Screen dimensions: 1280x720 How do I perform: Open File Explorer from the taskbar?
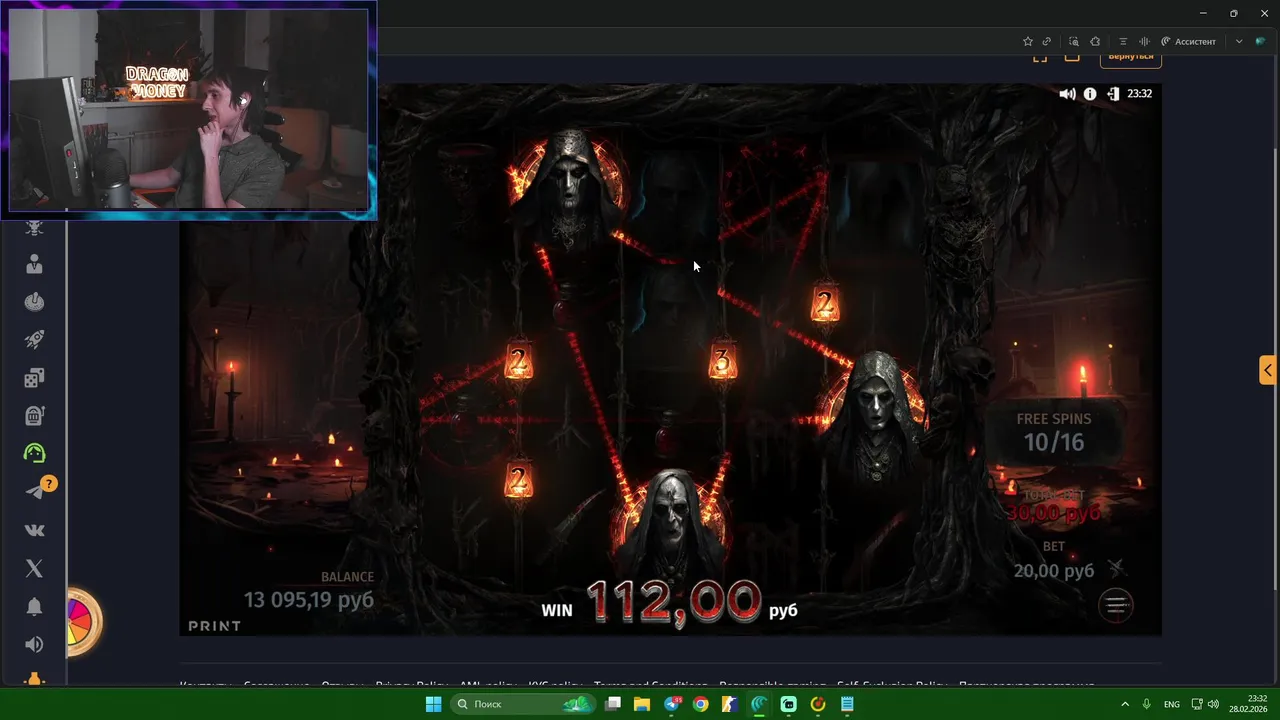[642, 704]
